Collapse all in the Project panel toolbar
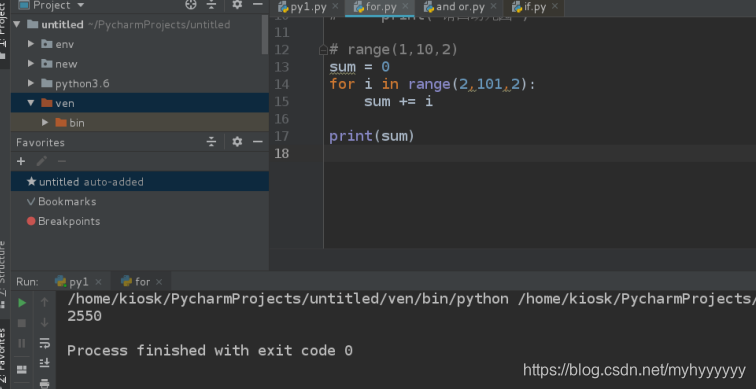The height and width of the screenshot is (389, 756). pos(212,5)
